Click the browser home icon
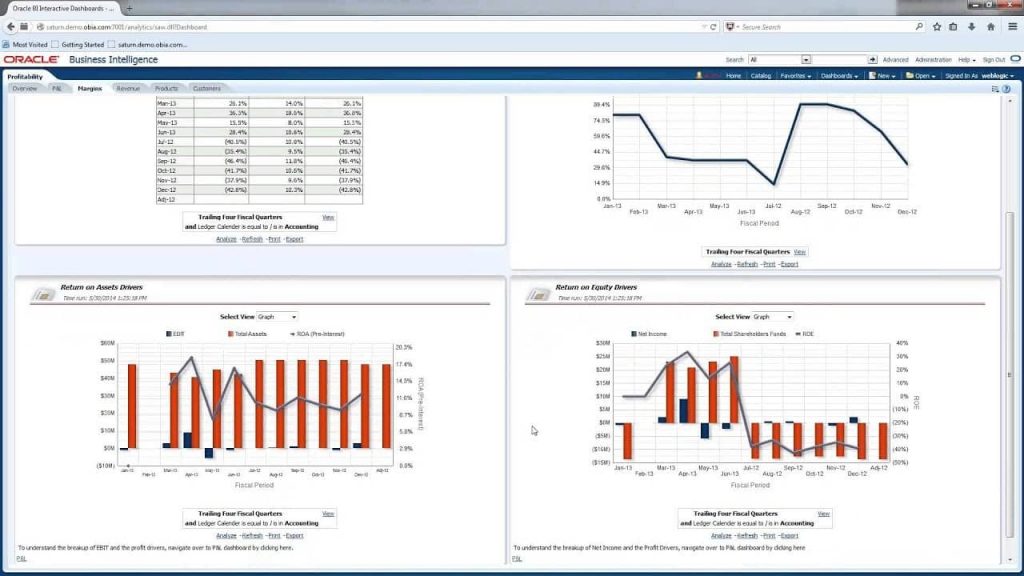1024x576 pixels. (991, 27)
